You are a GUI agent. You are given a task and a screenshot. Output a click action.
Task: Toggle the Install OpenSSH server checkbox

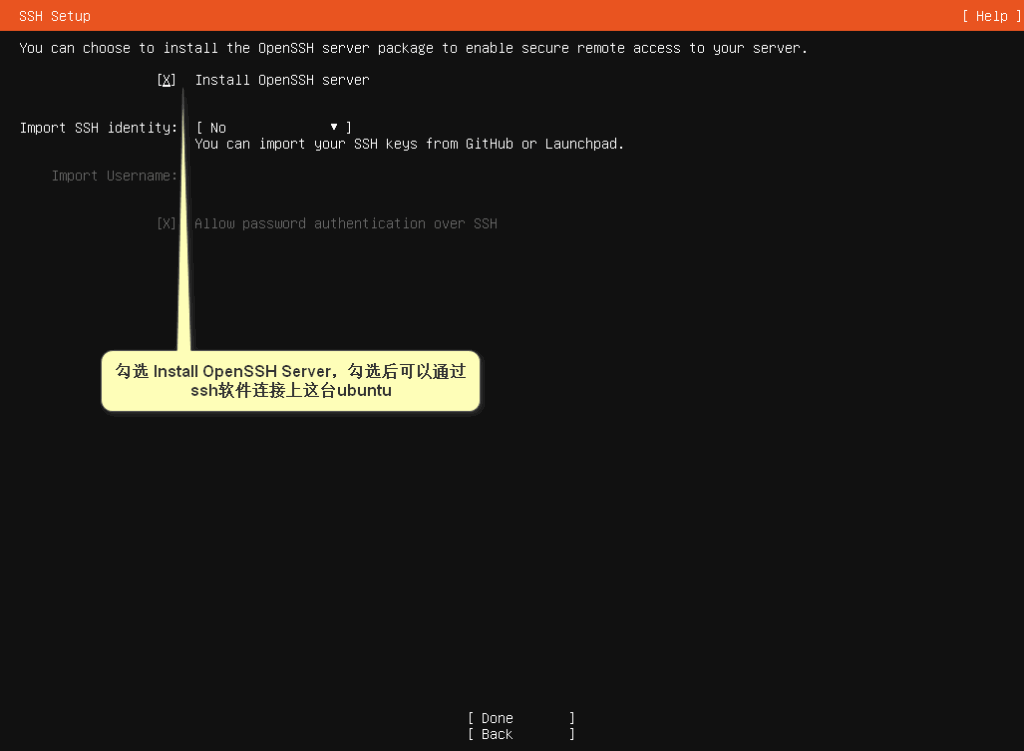(x=166, y=80)
